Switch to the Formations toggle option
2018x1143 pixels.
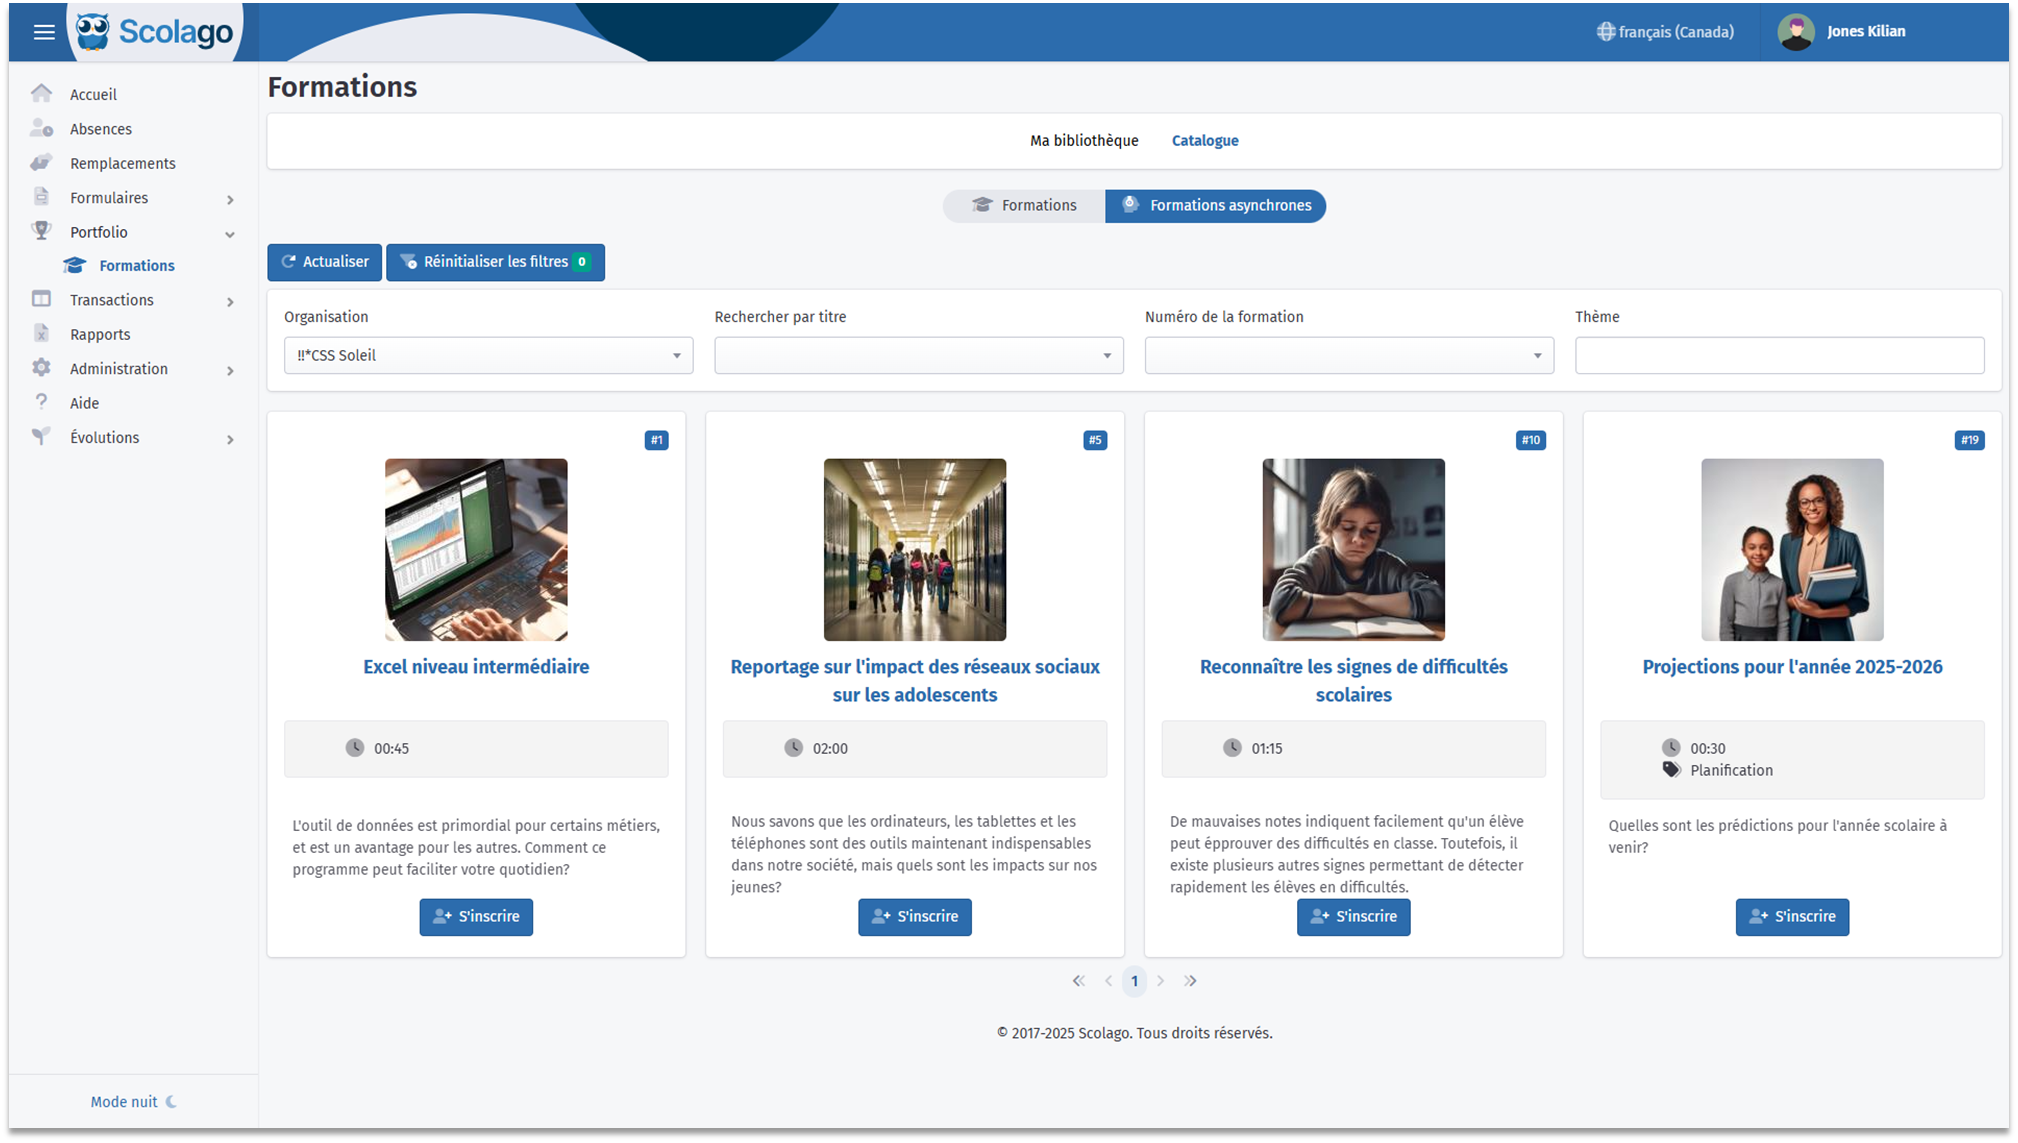click(1024, 205)
